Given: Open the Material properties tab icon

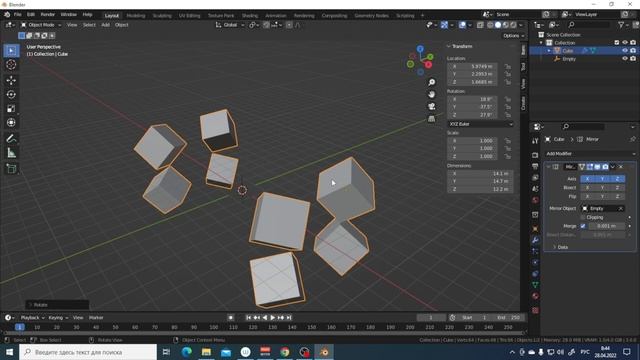Looking at the screenshot, I should (x=535, y=296).
